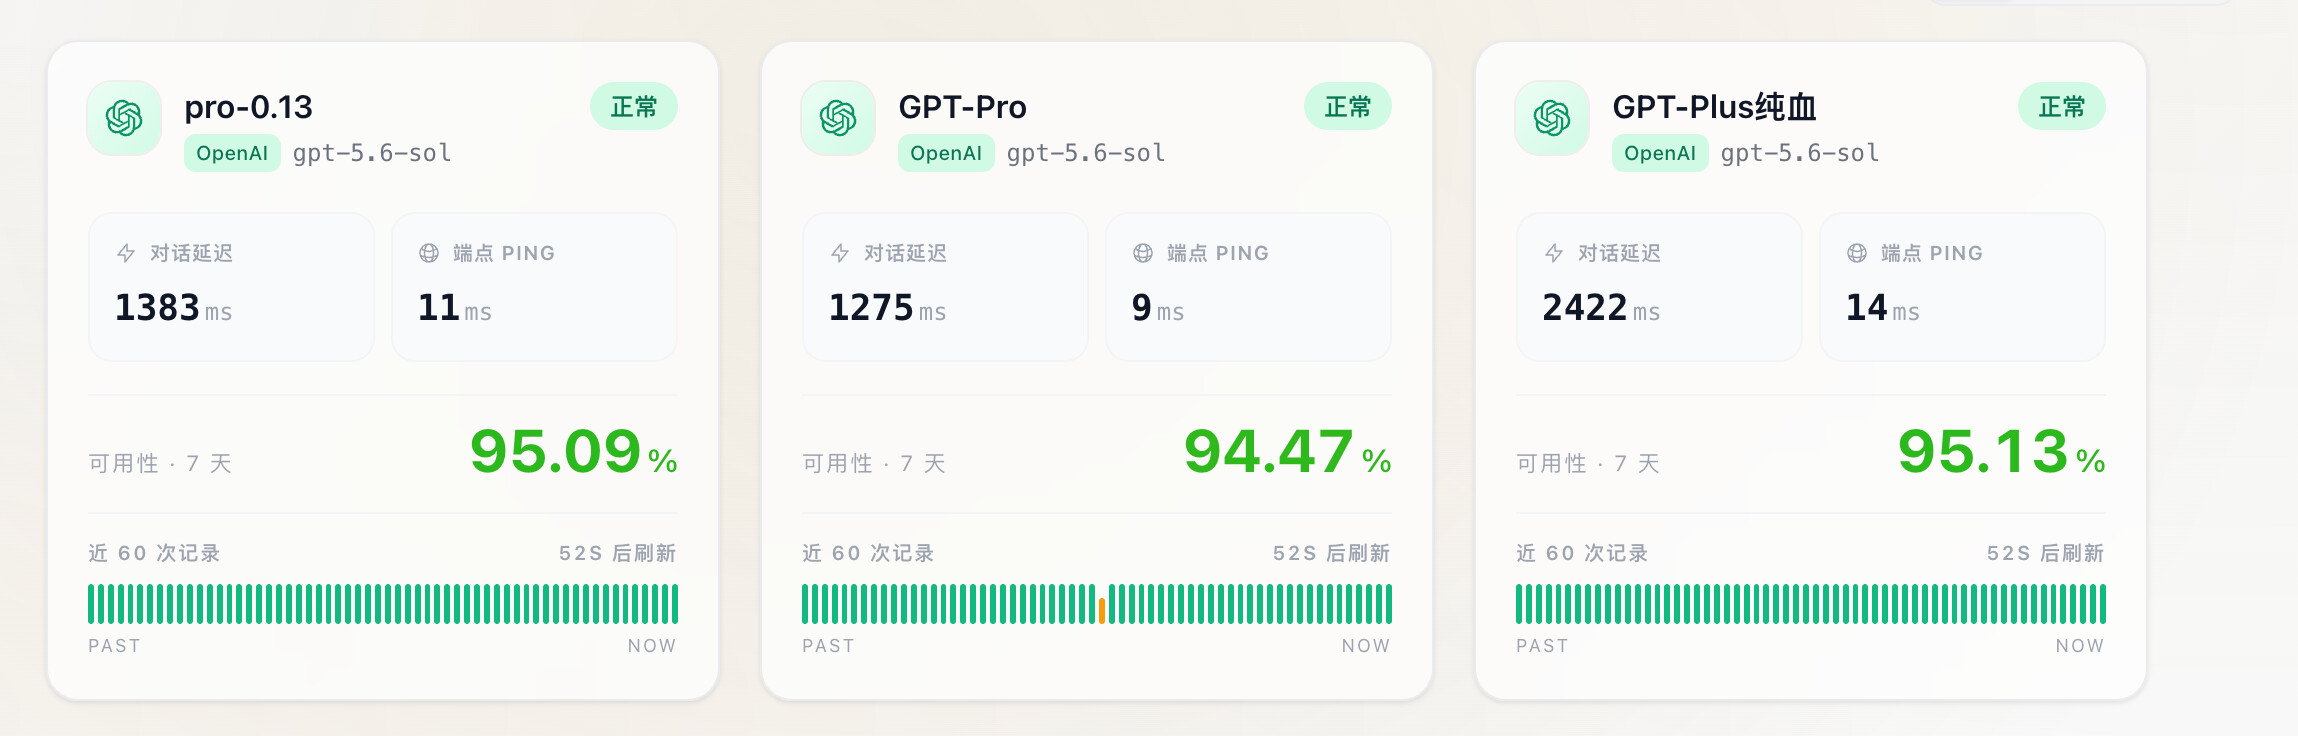Click the NOW label under GPT-Plus纯血 history
Screen dimensions: 2298x736
[x=2080, y=646]
